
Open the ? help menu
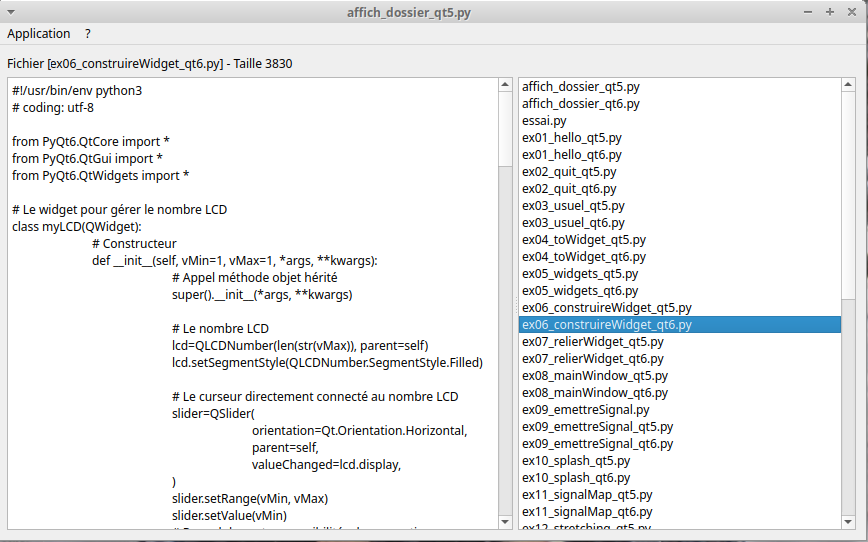point(88,34)
